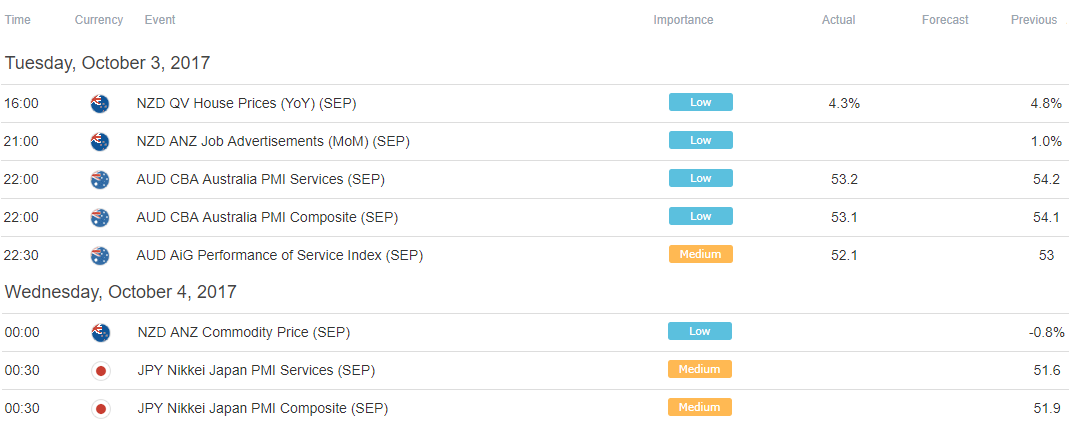The height and width of the screenshot is (421, 1070).
Task: Click the Australia flag beside CBA PMI Services
Action: pos(100,180)
